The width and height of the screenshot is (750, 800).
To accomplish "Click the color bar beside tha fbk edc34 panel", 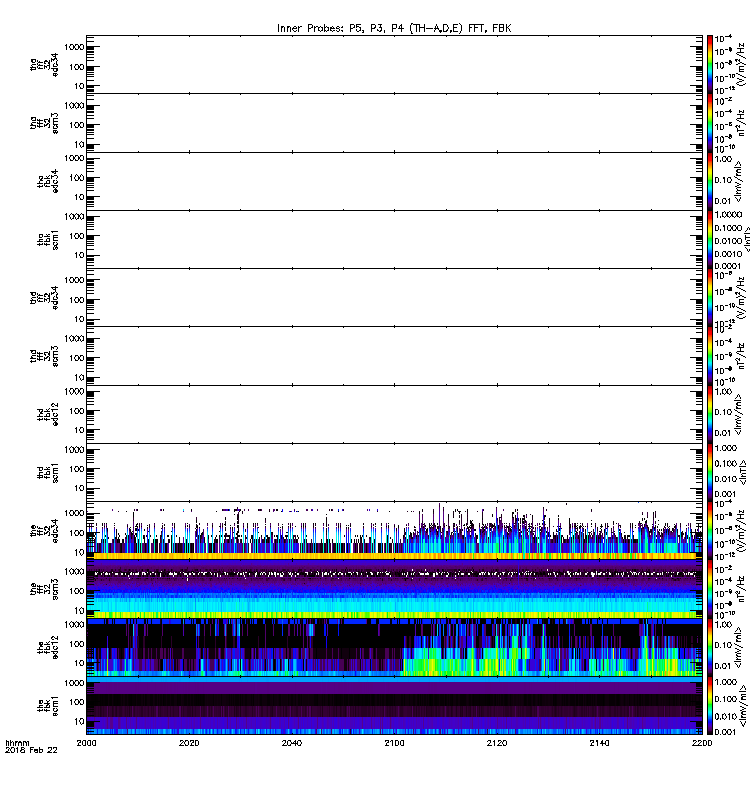I will pos(709,181).
